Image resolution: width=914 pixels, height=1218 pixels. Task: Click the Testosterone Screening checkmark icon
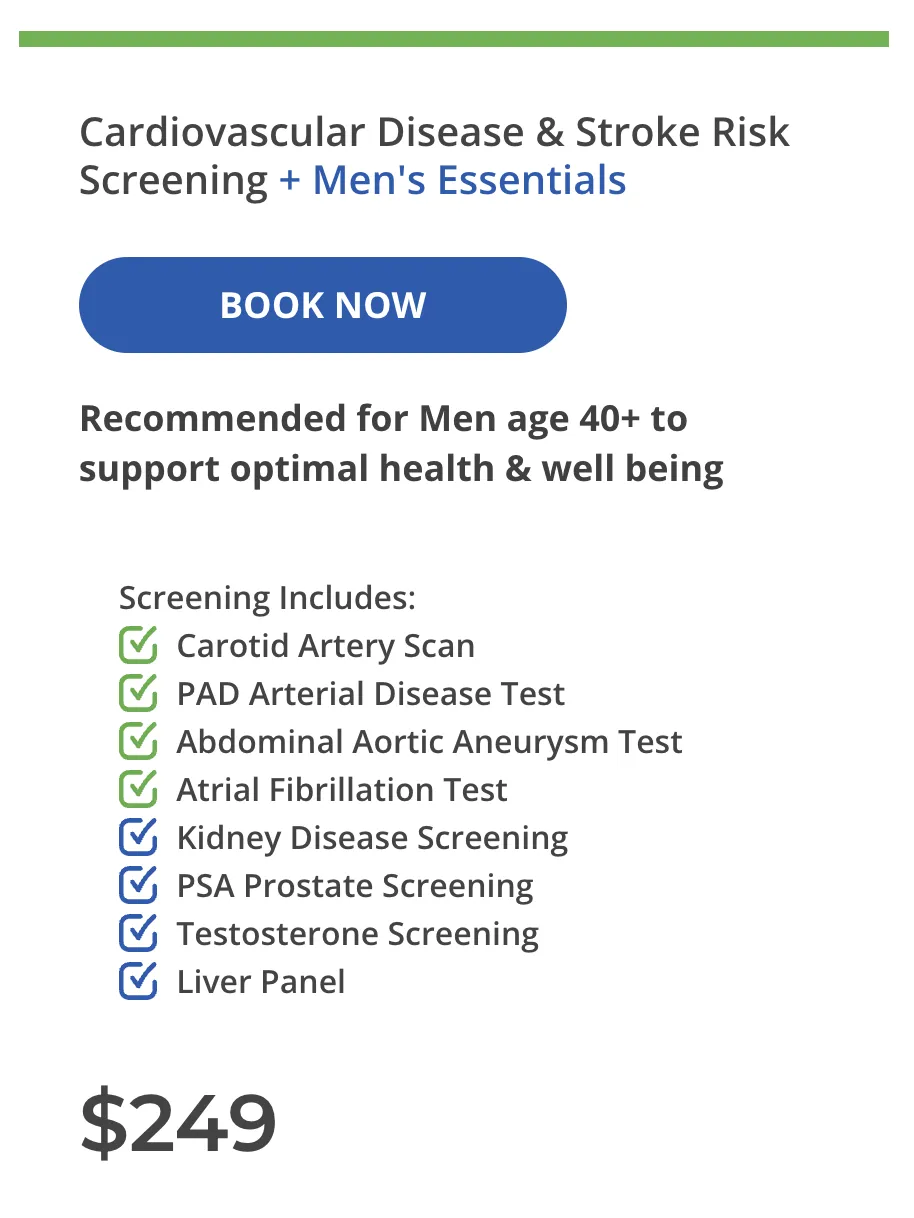(138, 933)
